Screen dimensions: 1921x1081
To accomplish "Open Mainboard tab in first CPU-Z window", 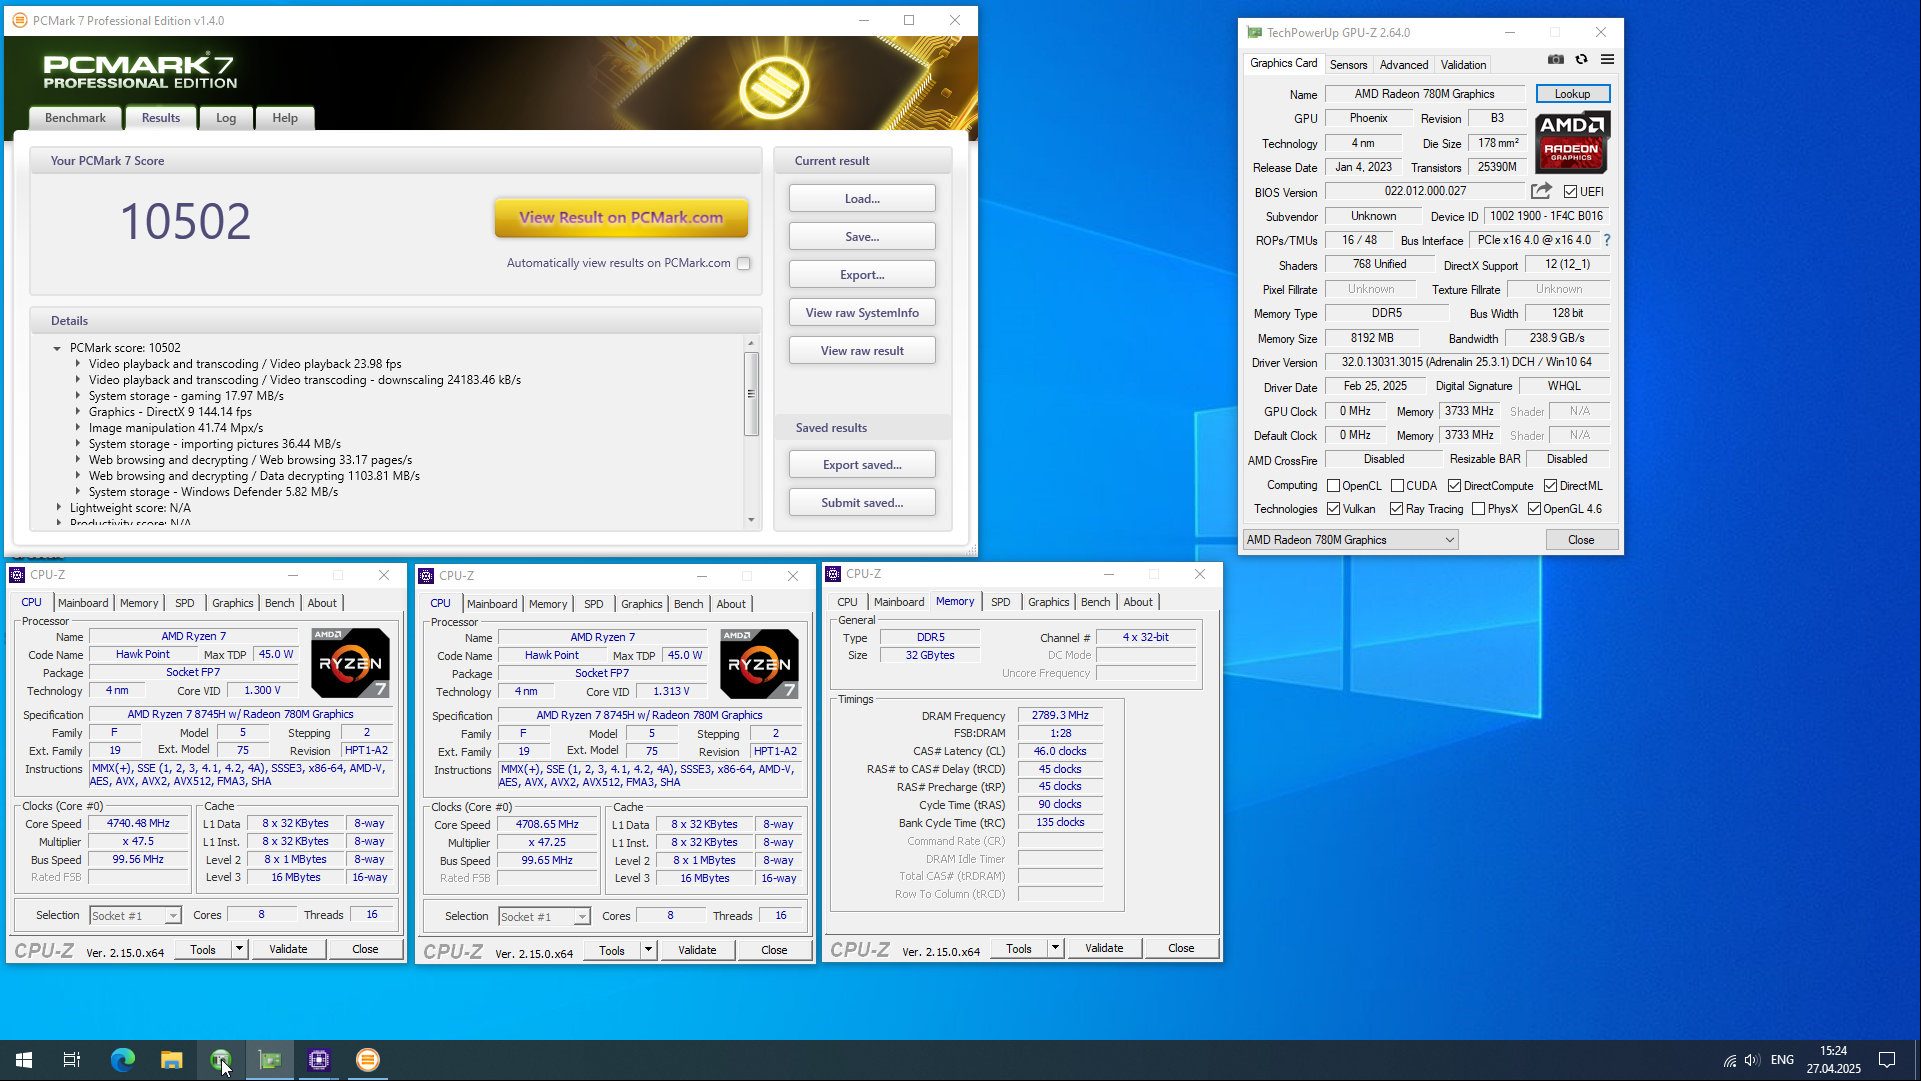I will 83,603.
